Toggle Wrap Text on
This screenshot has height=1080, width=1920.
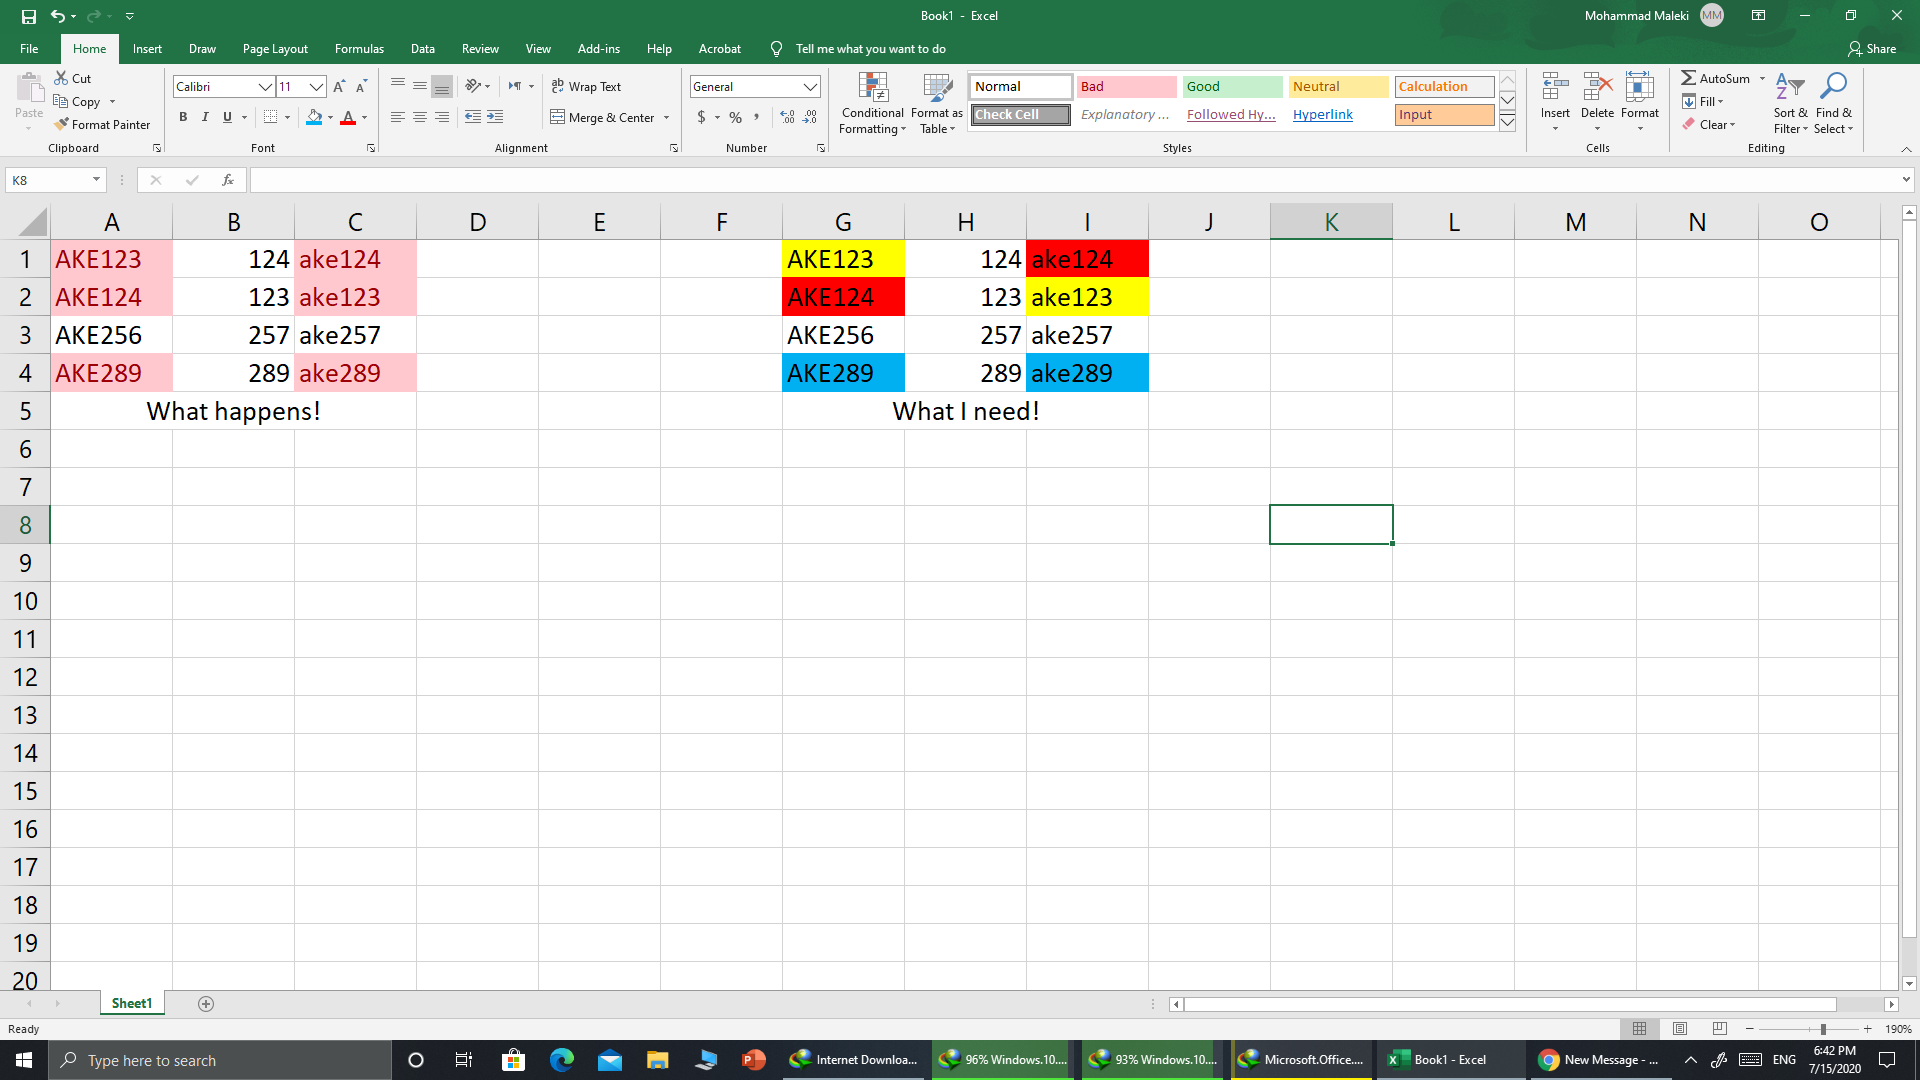pos(586,87)
